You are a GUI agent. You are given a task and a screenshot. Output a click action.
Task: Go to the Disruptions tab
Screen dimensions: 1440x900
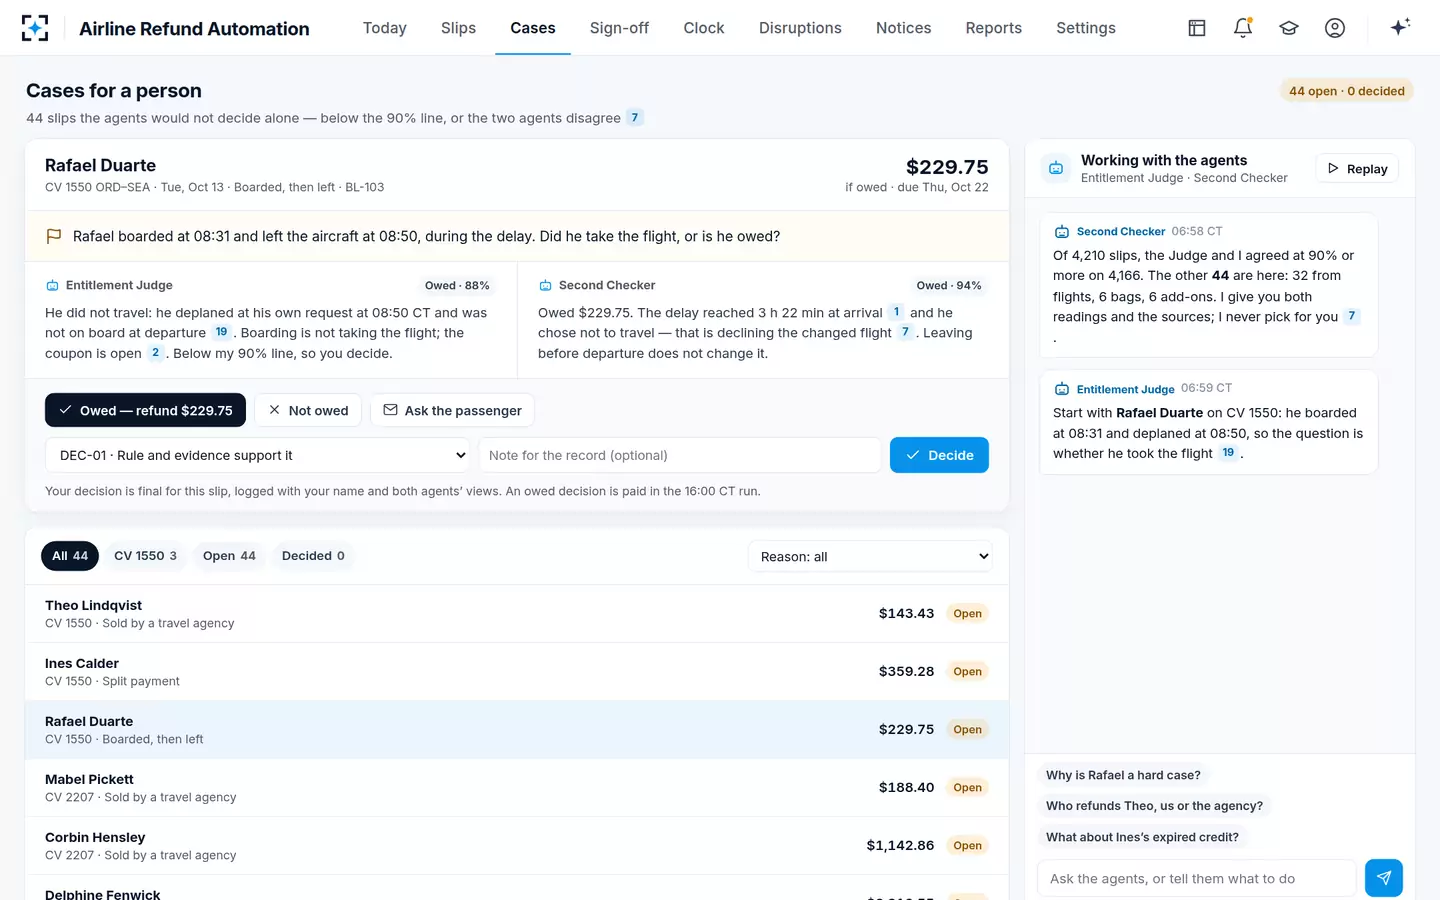[800, 28]
